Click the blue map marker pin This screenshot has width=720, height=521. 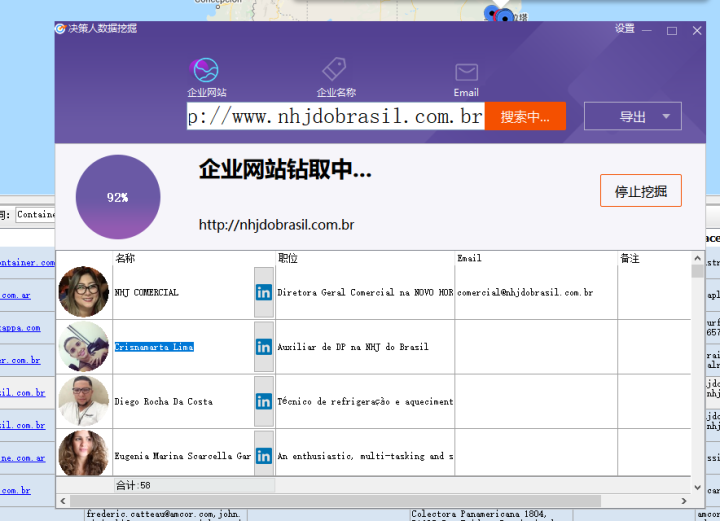click(x=505, y=17)
